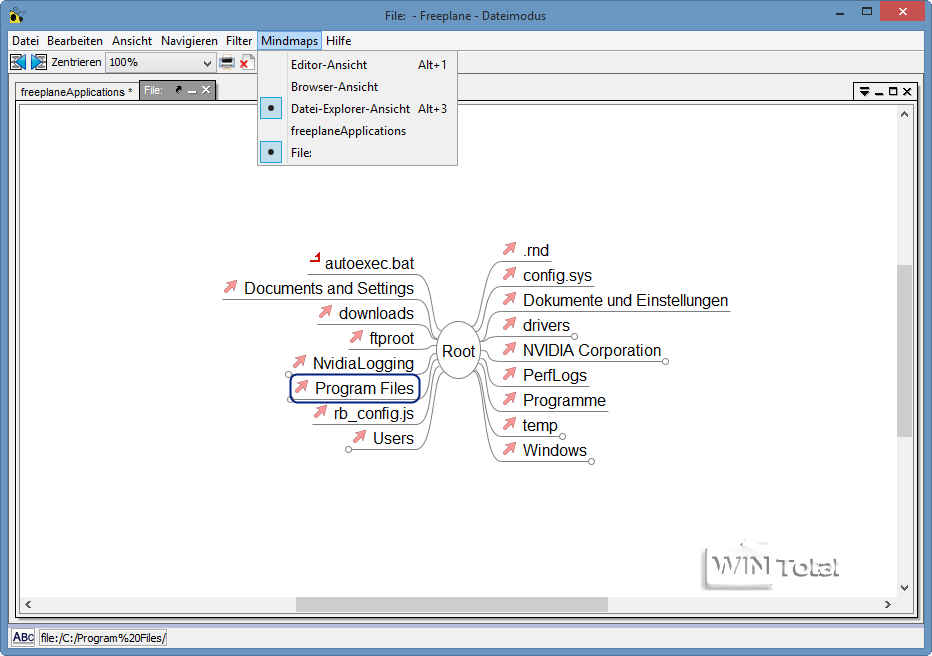Image resolution: width=932 pixels, height=656 pixels.
Task: Open the Filter menu
Action: 239,41
